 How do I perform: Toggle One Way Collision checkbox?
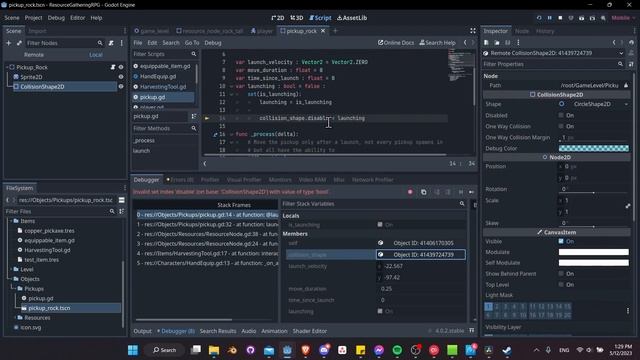[x=561, y=127]
